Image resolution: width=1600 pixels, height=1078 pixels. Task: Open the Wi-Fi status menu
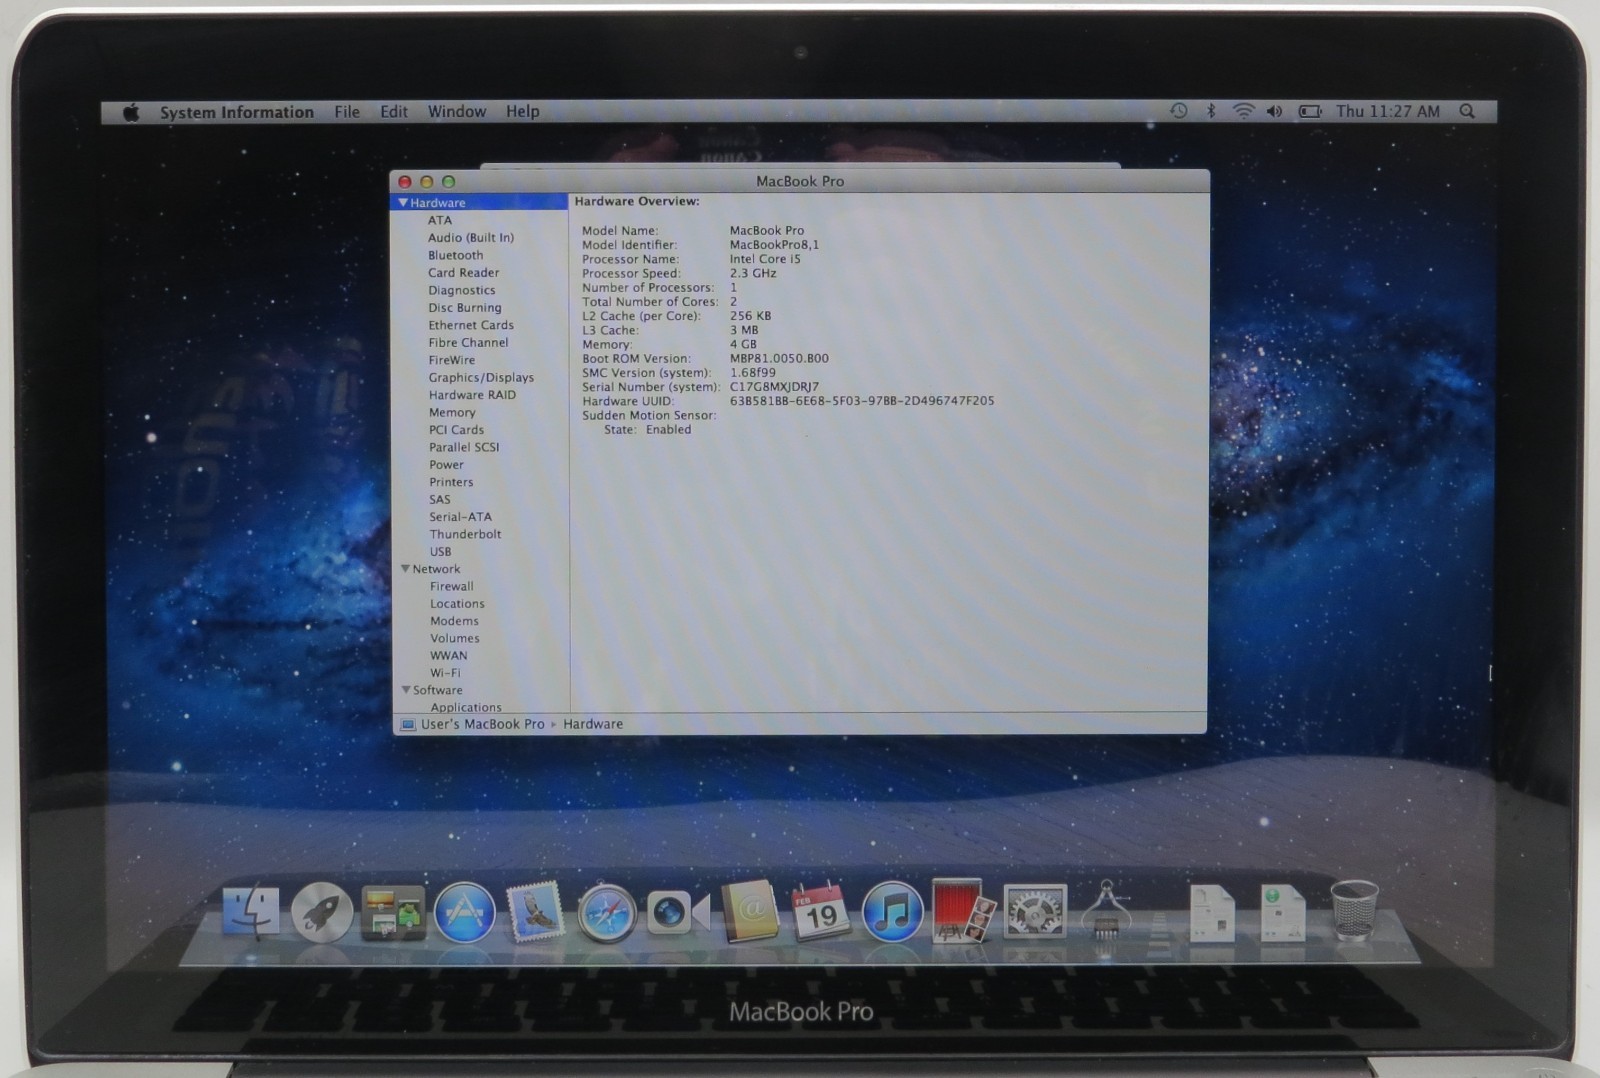[x=1243, y=111]
